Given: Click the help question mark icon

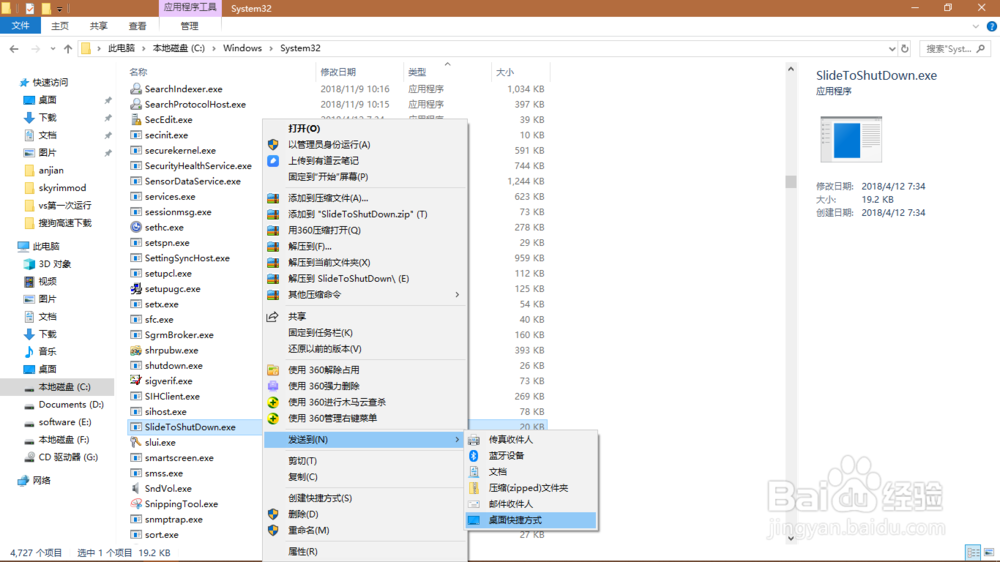Looking at the screenshot, I should tap(992, 26).
